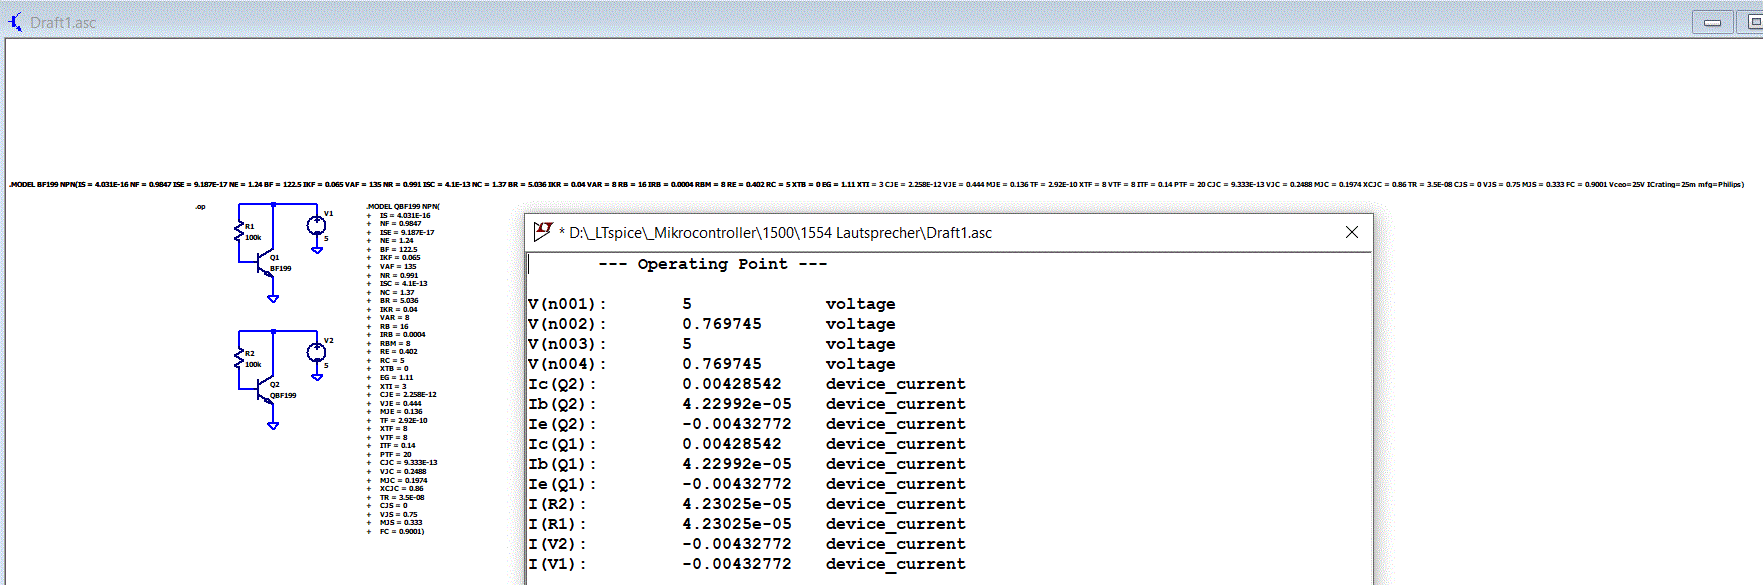Select resistor R2 symbol in the schematic
The width and height of the screenshot is (1763, 585).
[x=239, y=359]
